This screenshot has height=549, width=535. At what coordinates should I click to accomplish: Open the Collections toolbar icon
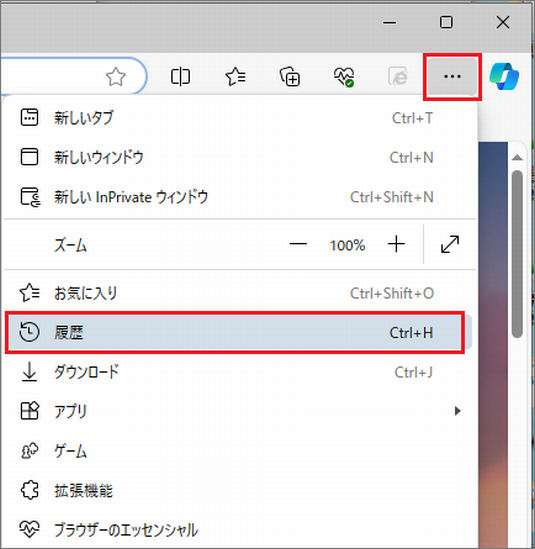coord(290,77)
